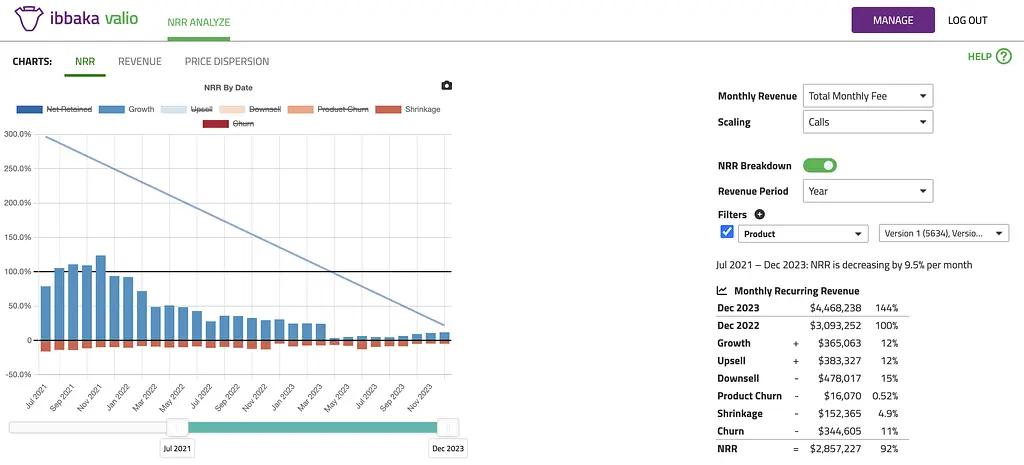This screenshot has height=465, width=1024.
Task: Open the Revenue Period dropdown
Action: [867, 191]
